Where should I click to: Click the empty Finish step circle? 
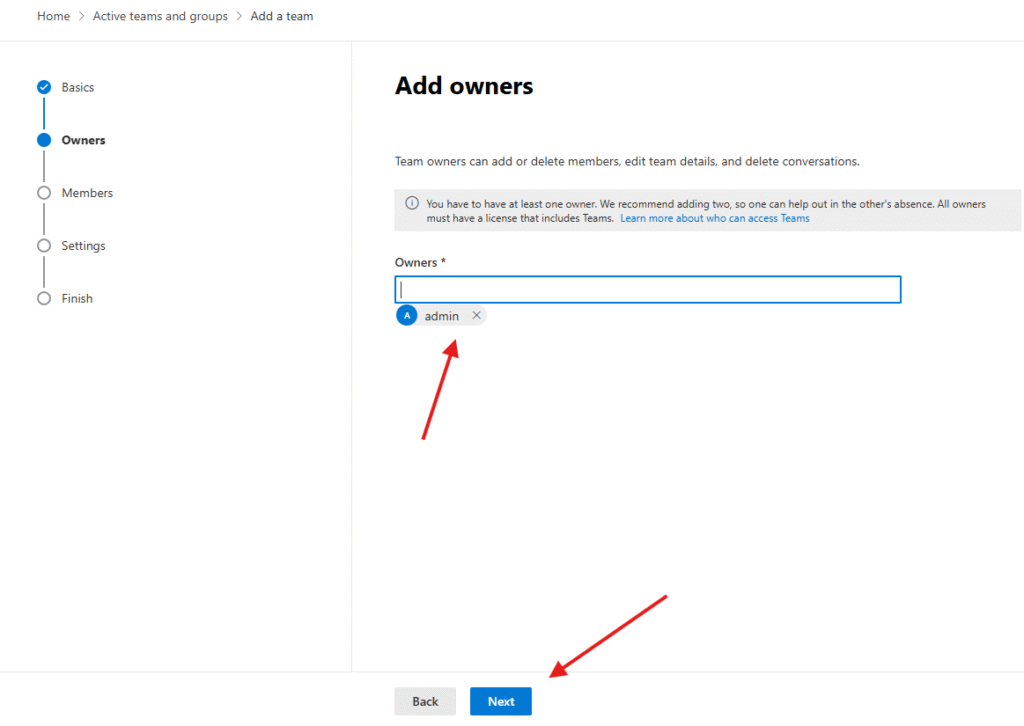(44, 299)
